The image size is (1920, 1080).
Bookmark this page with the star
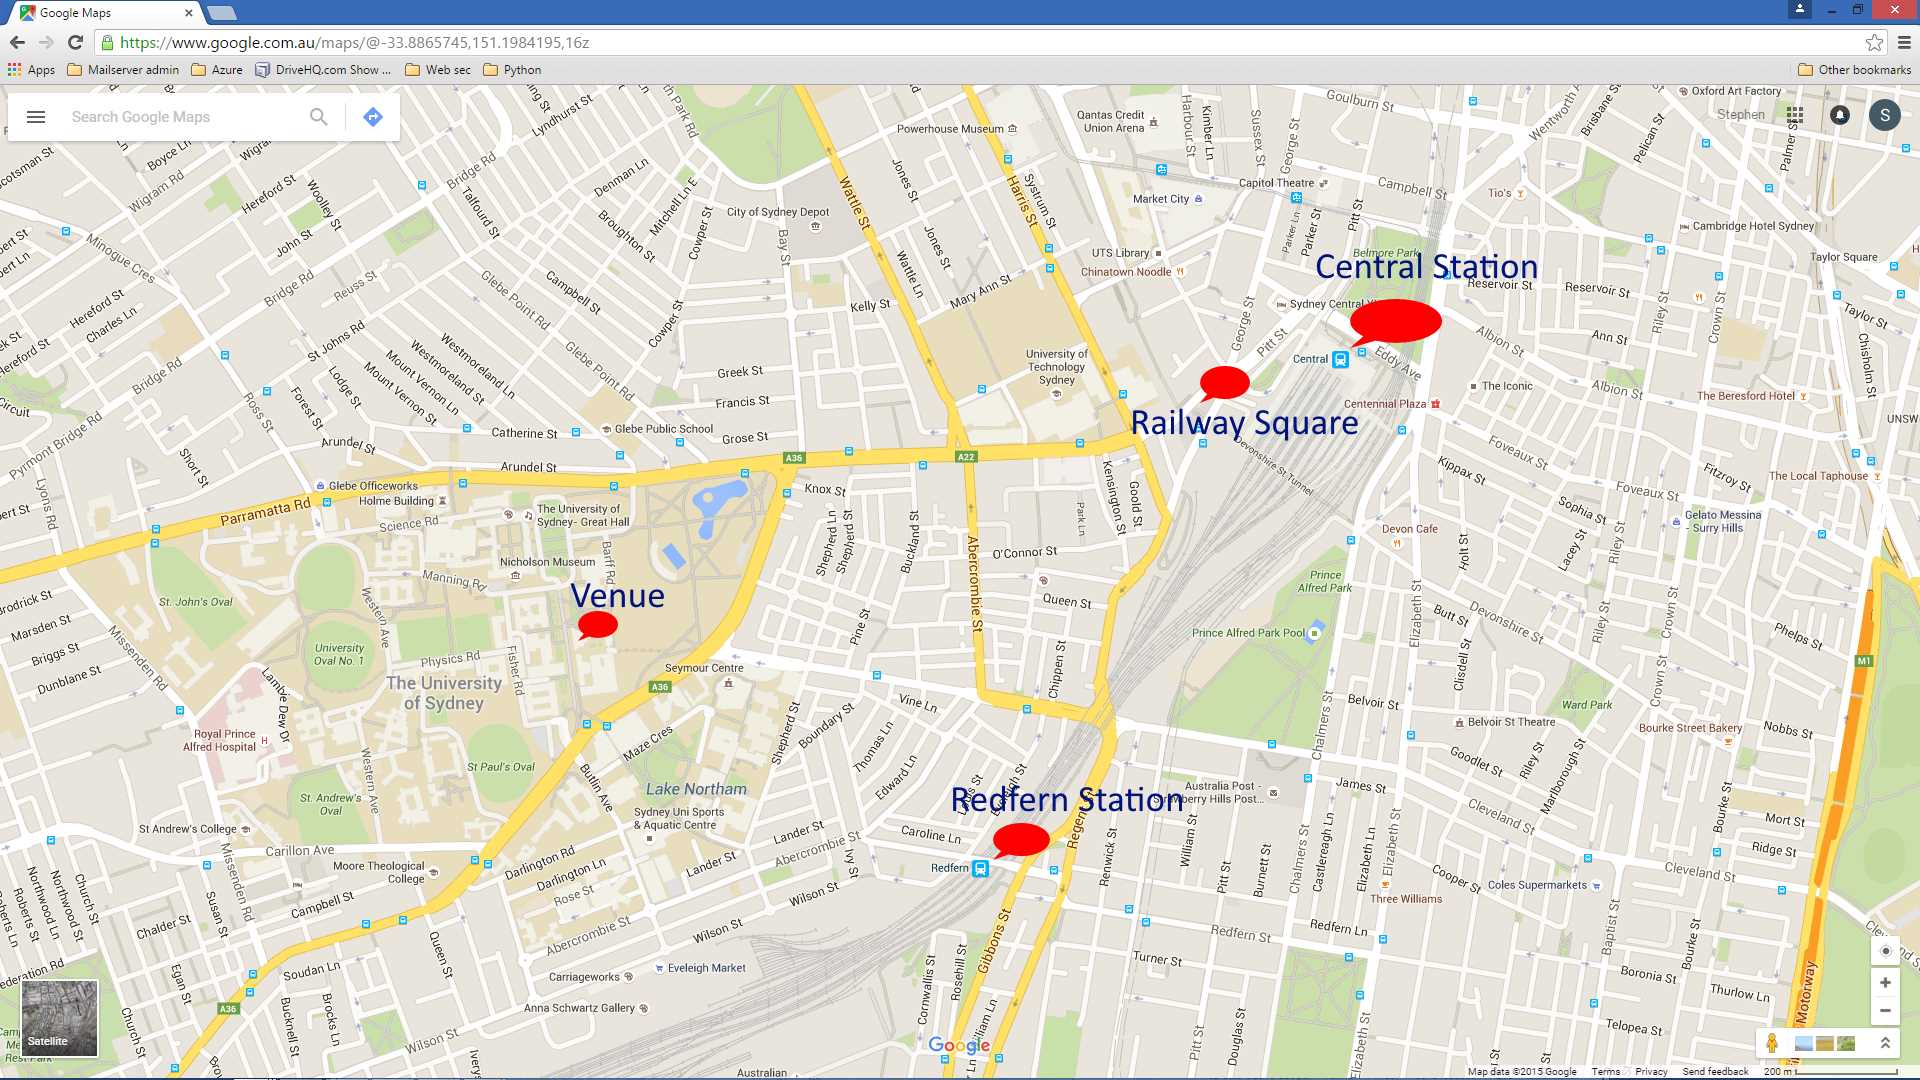(x=1874, y=43)
